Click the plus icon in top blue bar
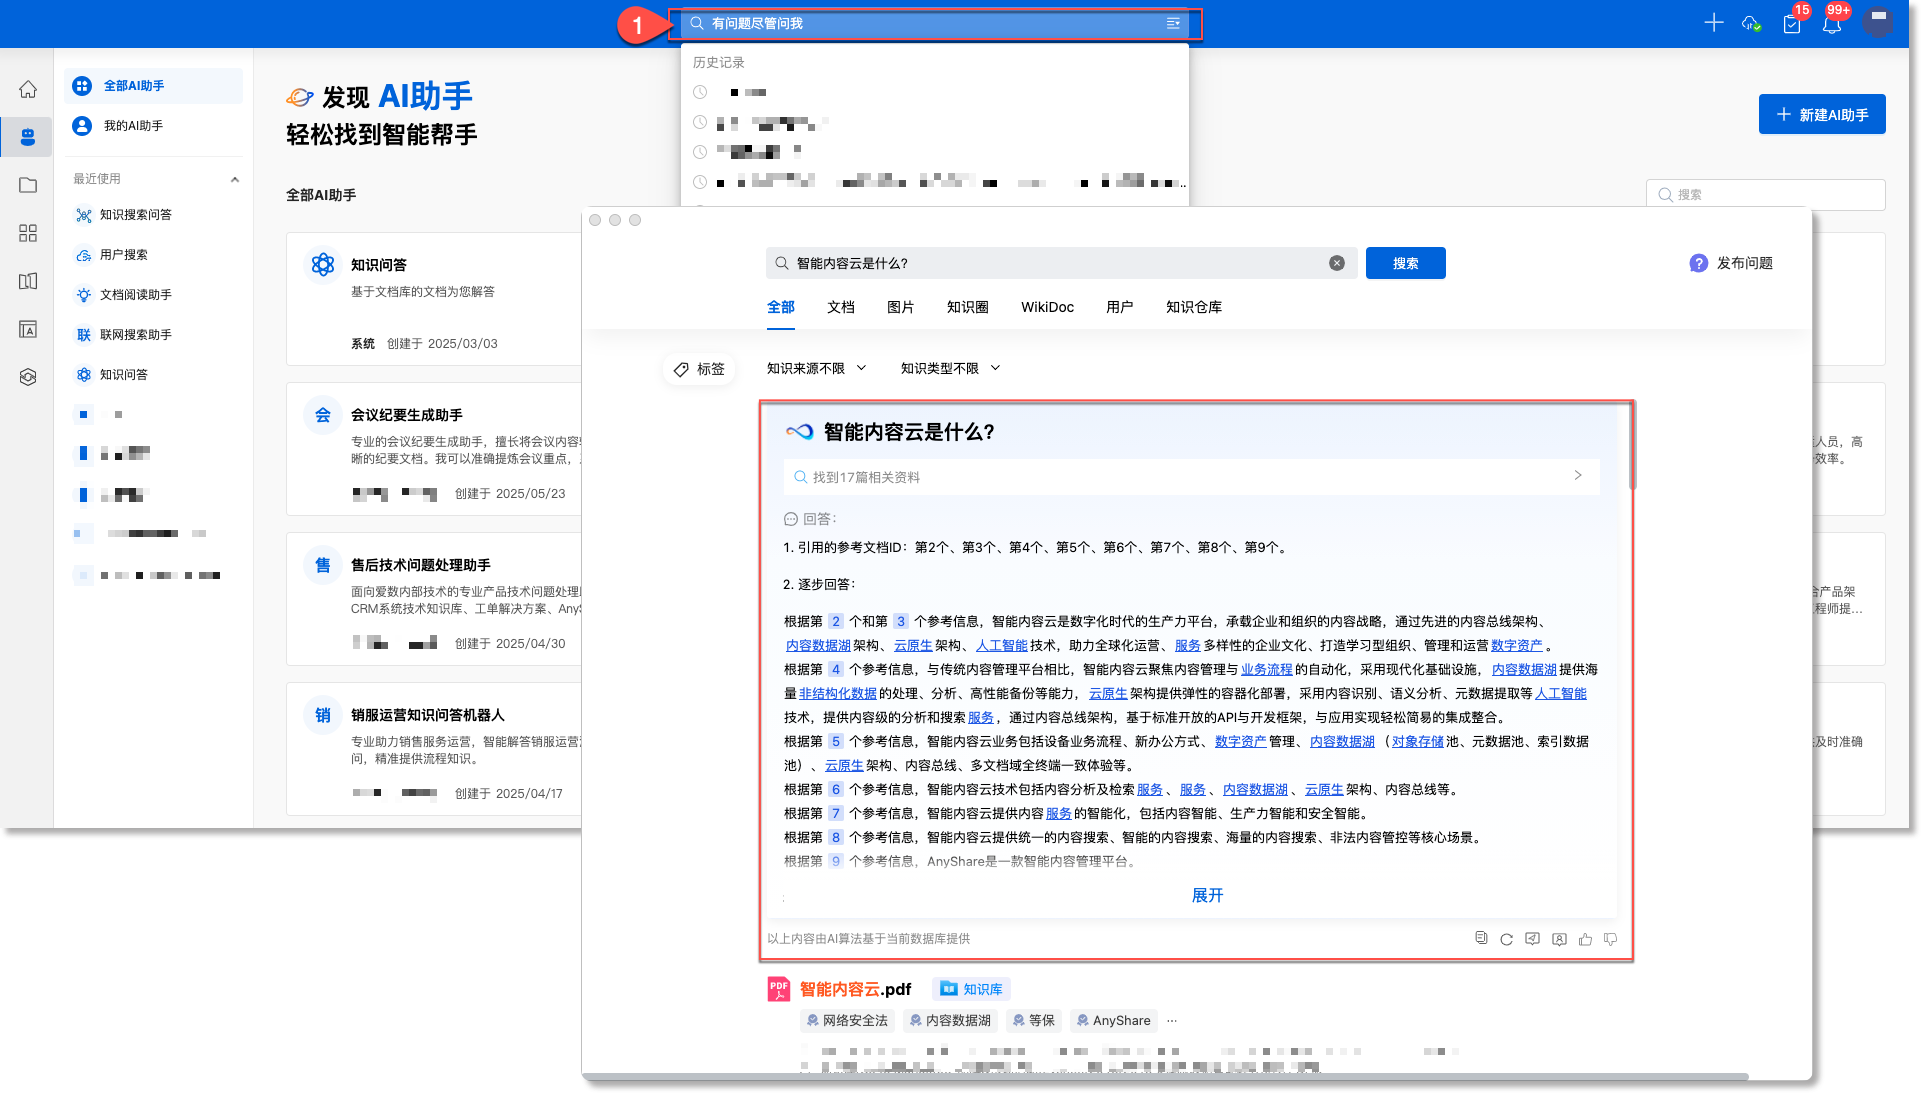The image size is (1921, 1093). [1714, 23]
